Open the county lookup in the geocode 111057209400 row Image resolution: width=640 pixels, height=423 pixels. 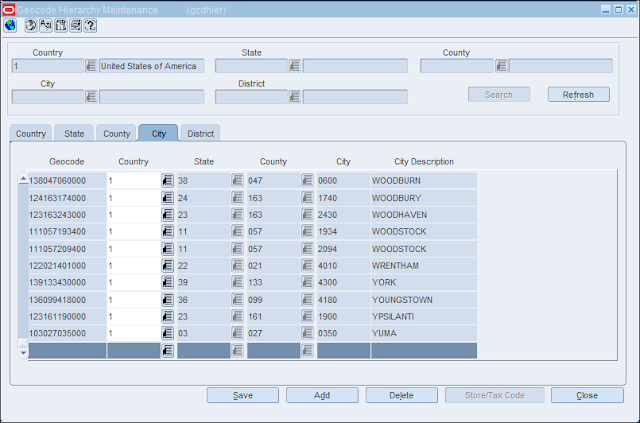tap(307, 249)
